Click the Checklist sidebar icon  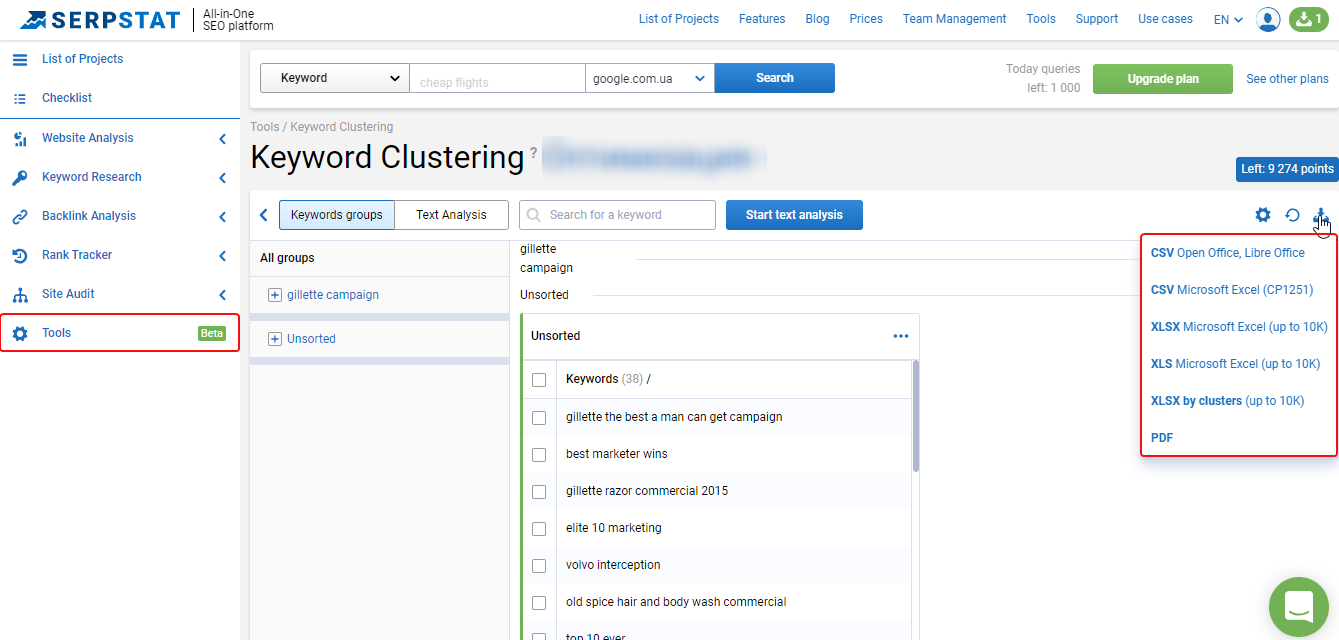(x=20, y=98)
